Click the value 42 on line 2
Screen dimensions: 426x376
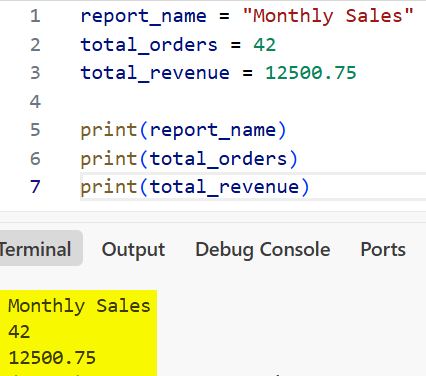[x=265, y=45]
